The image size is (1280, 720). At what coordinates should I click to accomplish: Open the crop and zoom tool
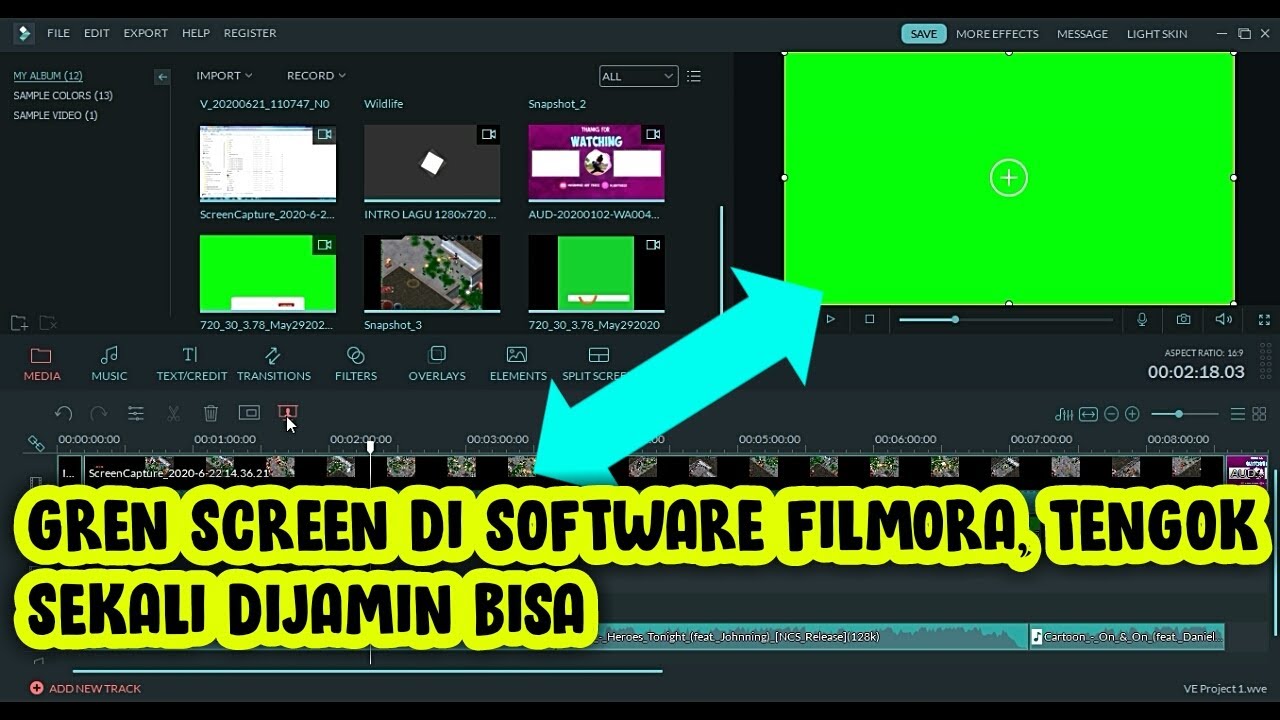coord(249,412)
